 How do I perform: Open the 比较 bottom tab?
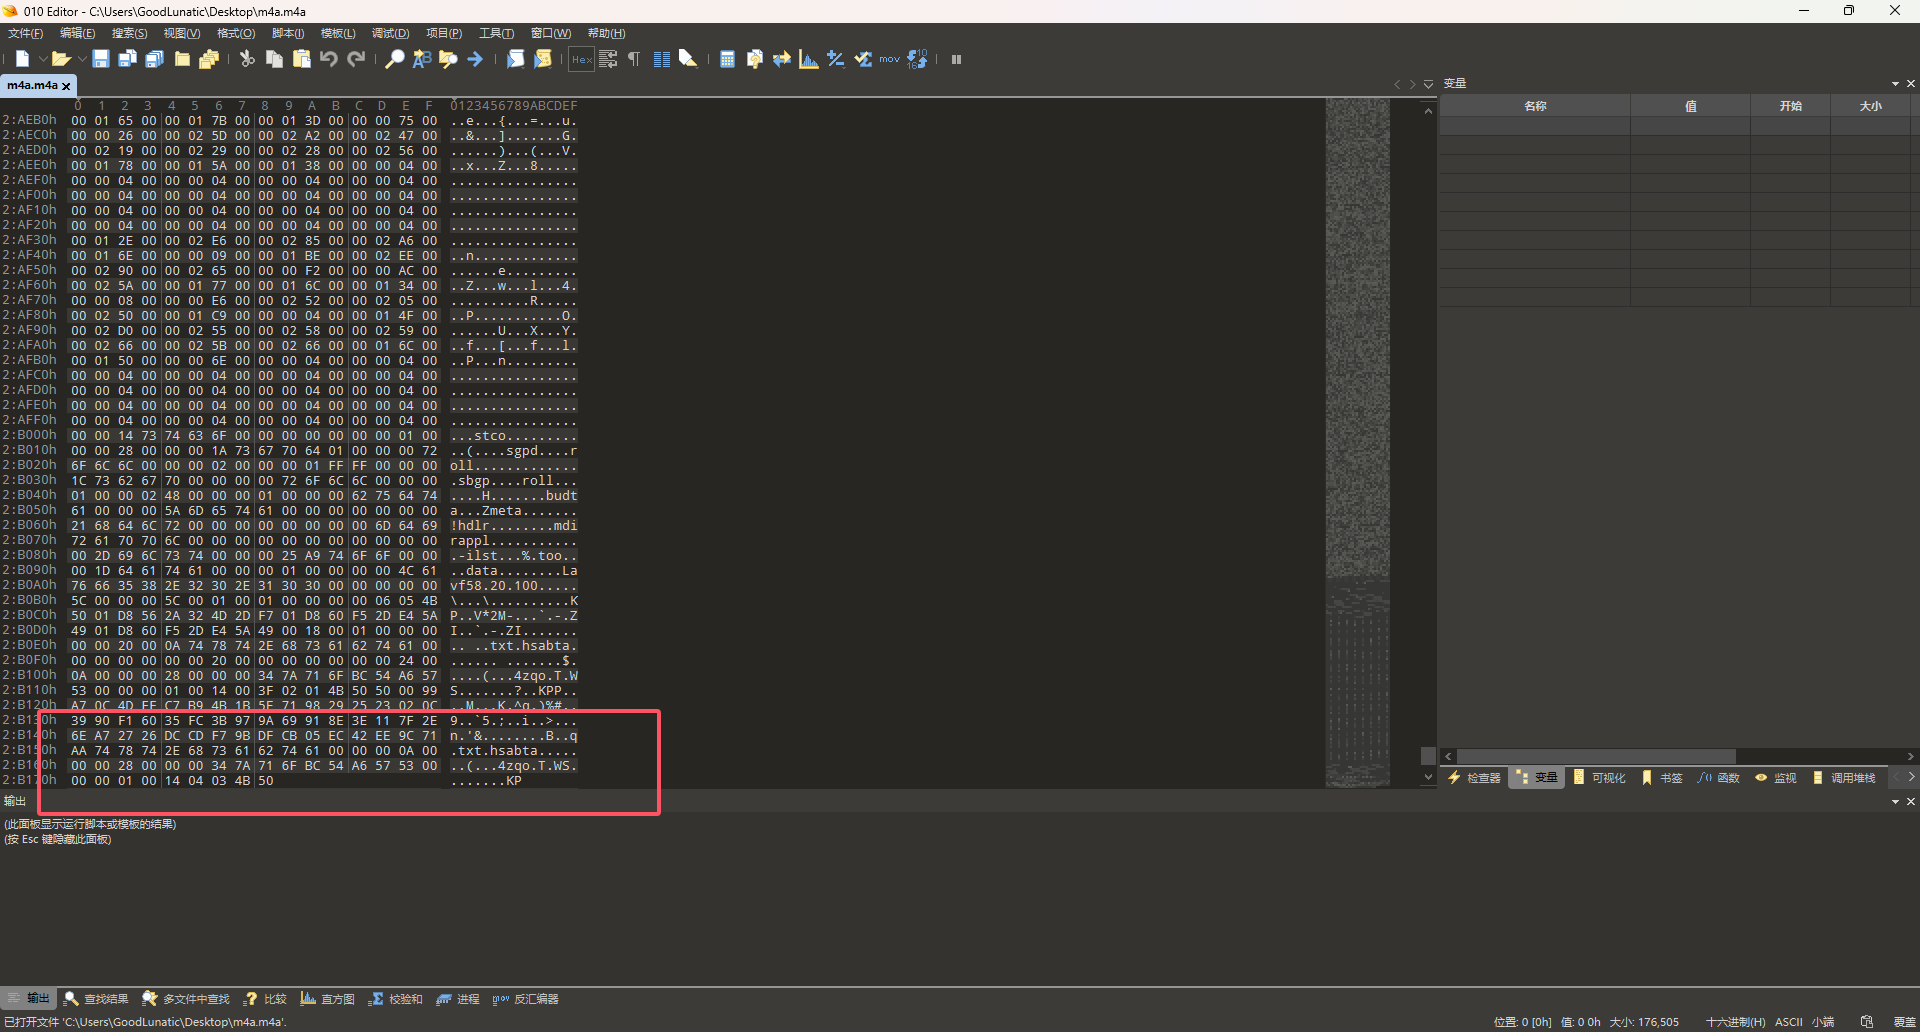(x=266, y=999)
